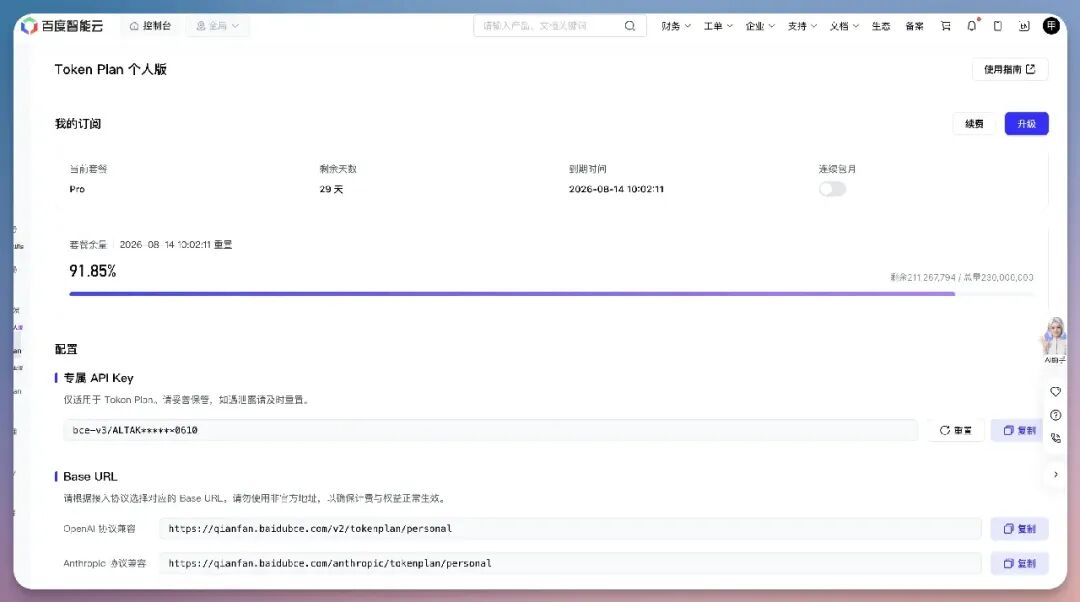Copy the OpenAI compatible Base URL
This screenshot has width=1080, height=602.
[1019, 529]
